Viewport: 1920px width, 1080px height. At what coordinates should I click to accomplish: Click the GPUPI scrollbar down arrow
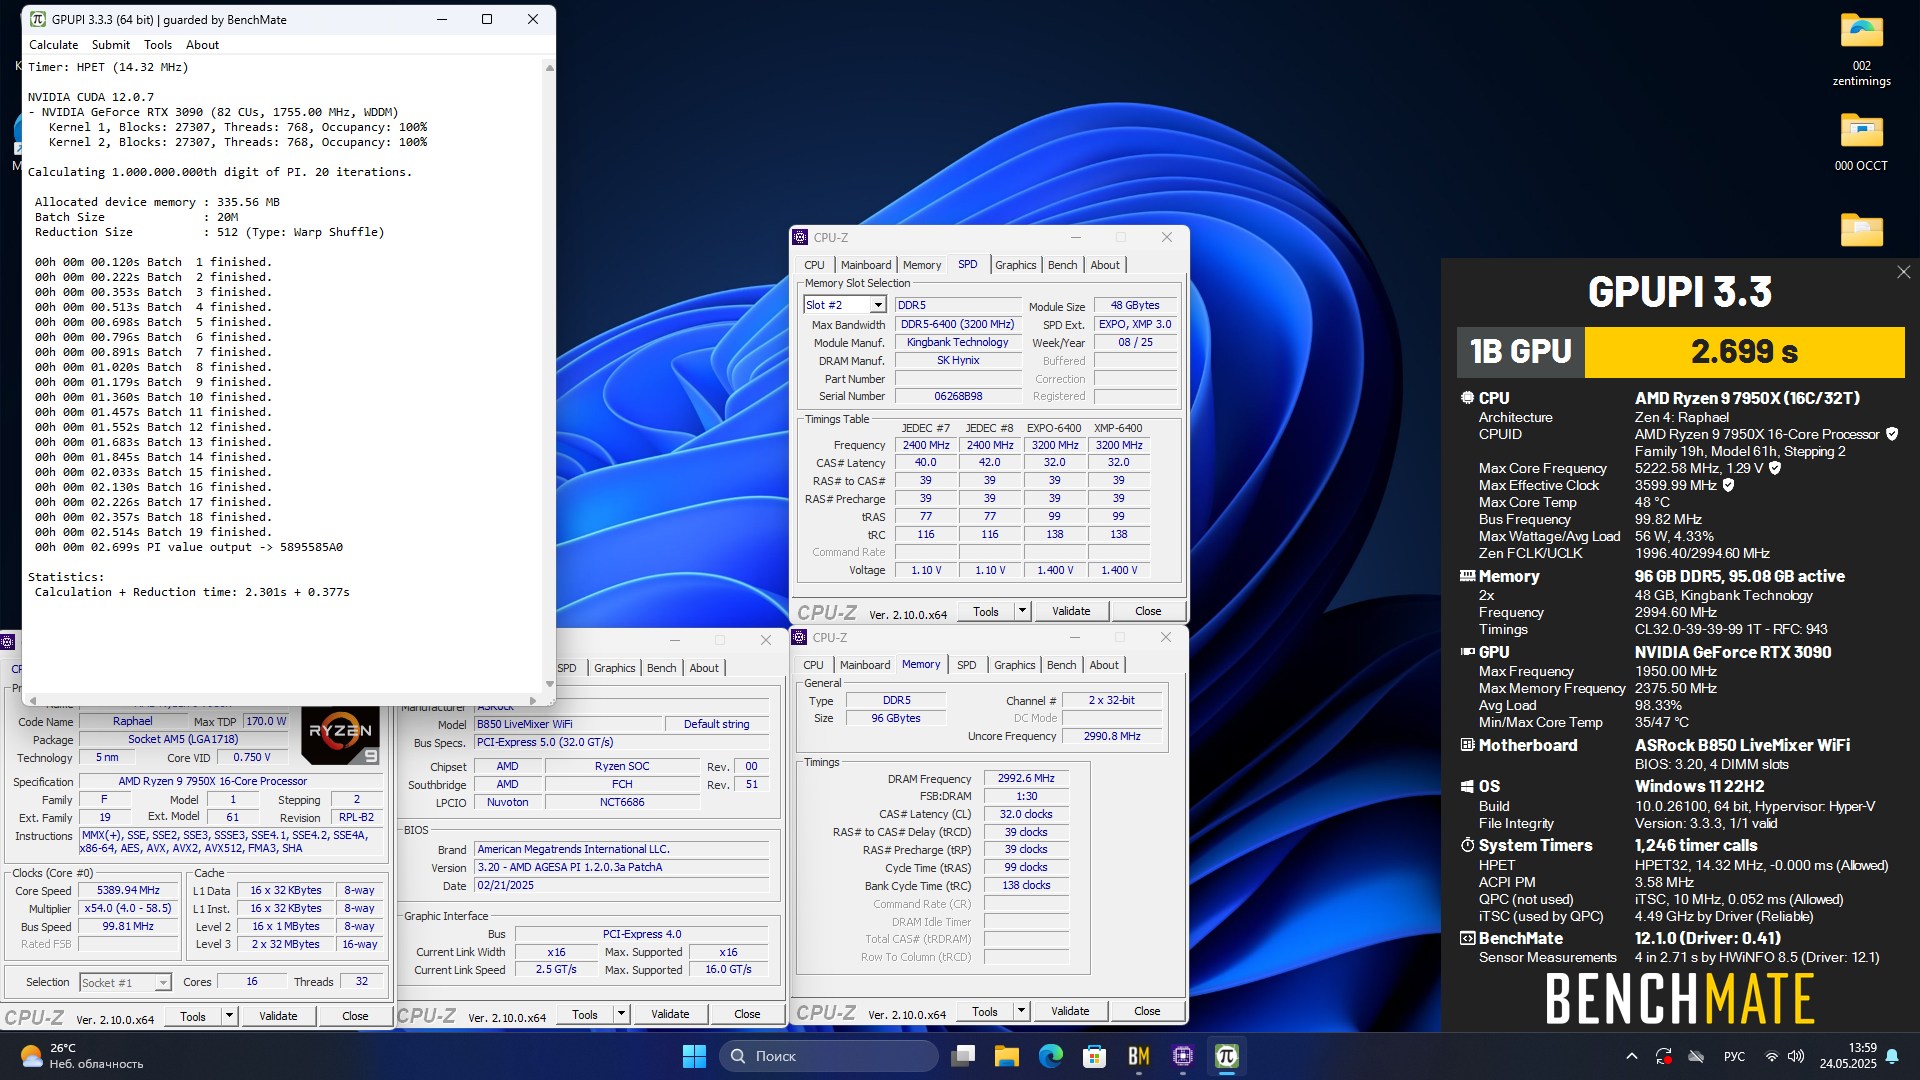[x=549, y=684]
